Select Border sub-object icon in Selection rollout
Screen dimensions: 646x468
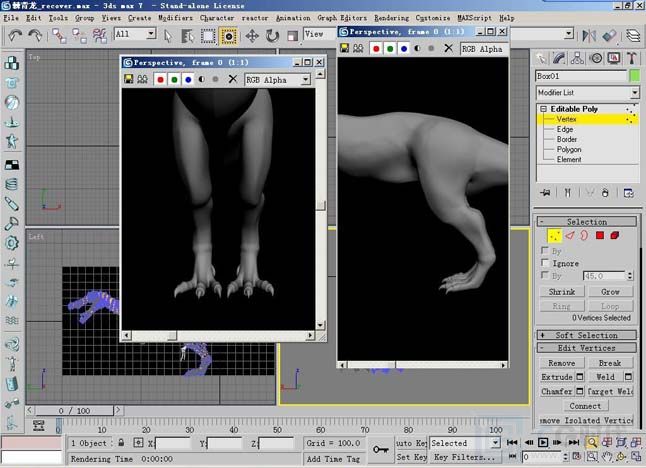[x=584, y=236]
